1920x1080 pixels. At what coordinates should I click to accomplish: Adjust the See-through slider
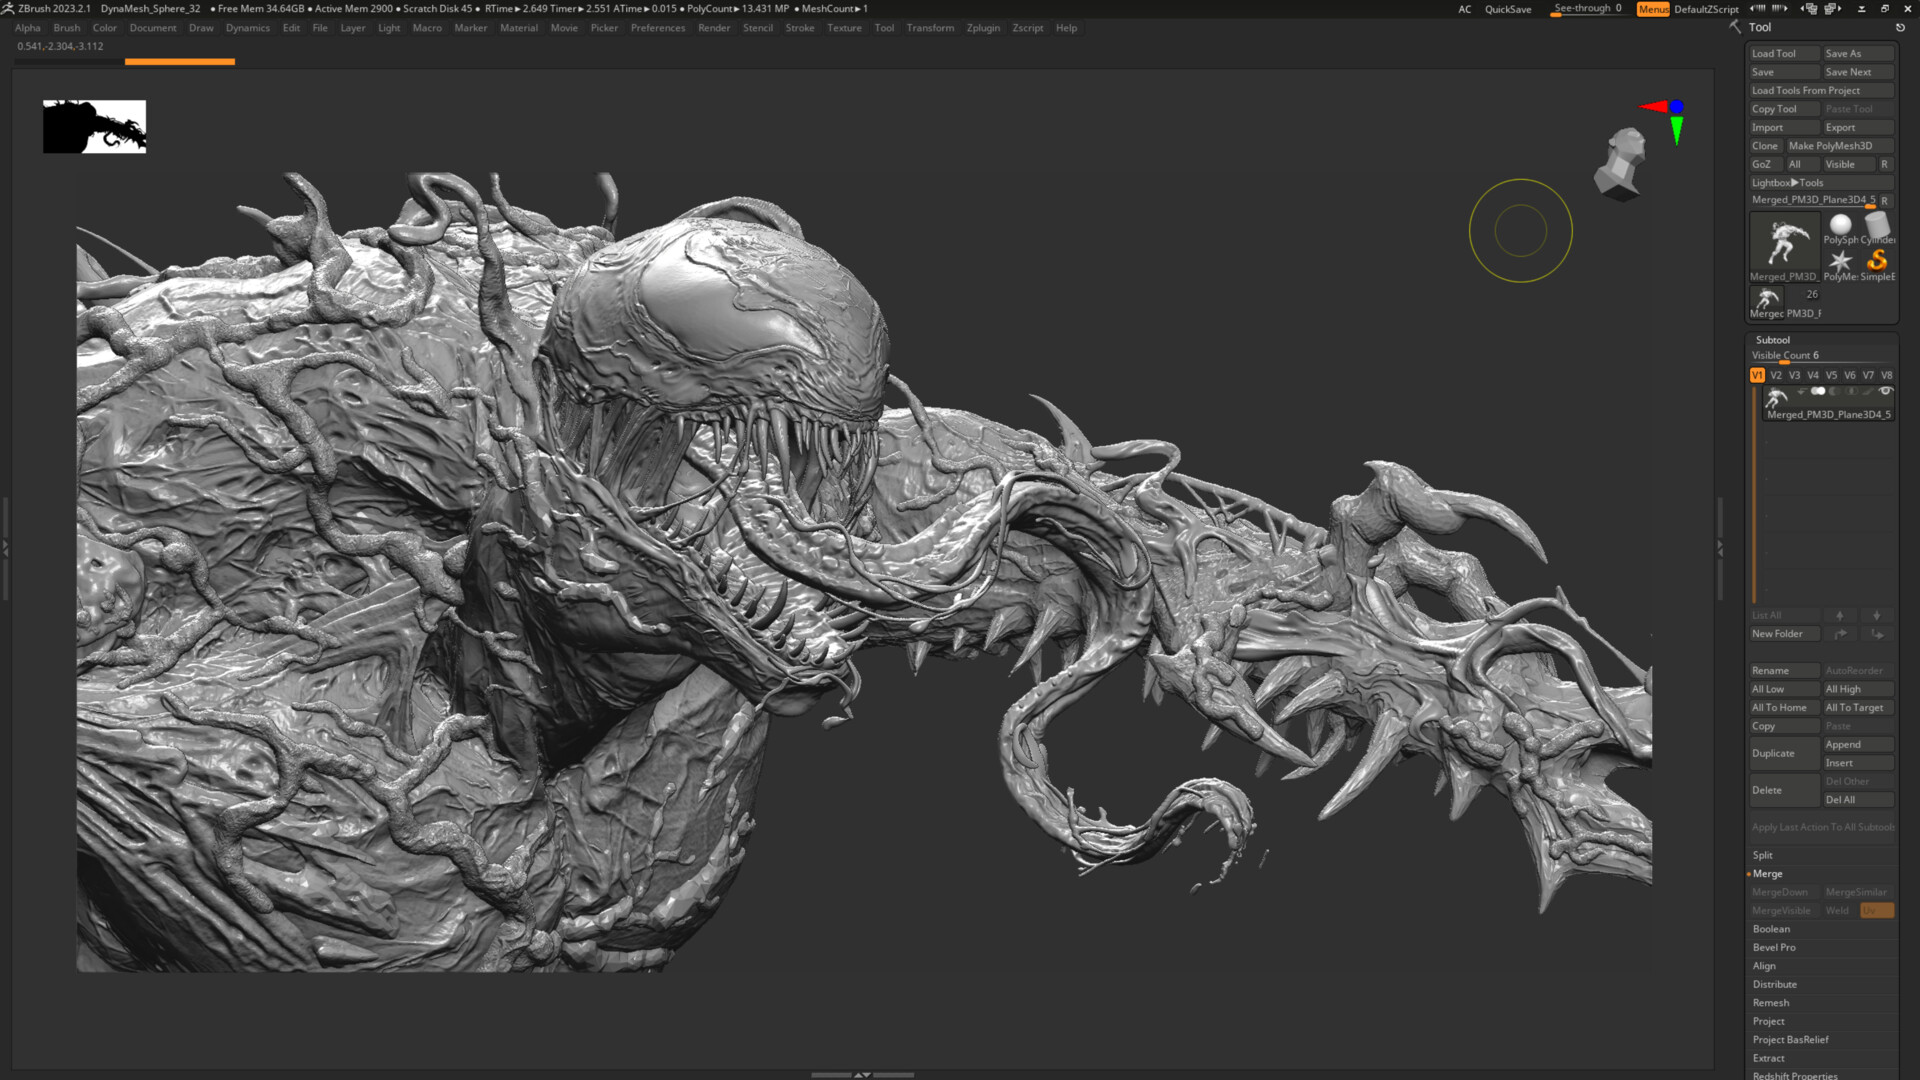[1587, 9]
